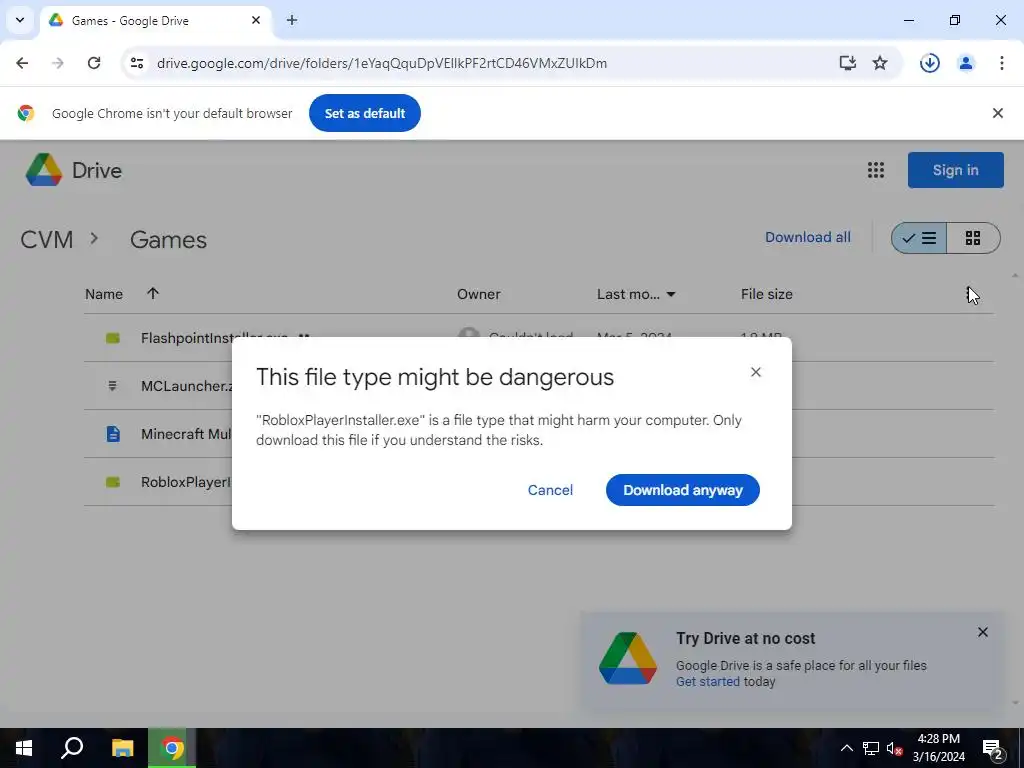This screenshot has width=1024, height=768.
Task: Switch to list layout view
Action: [919, 238]
